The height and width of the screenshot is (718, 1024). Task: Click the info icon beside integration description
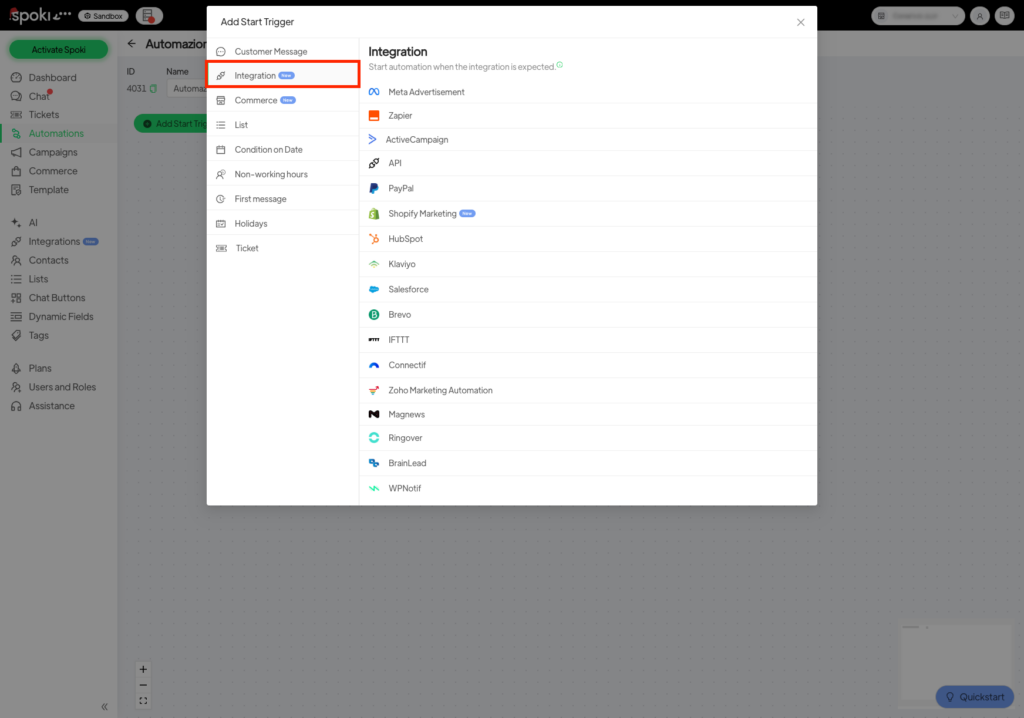560,65
